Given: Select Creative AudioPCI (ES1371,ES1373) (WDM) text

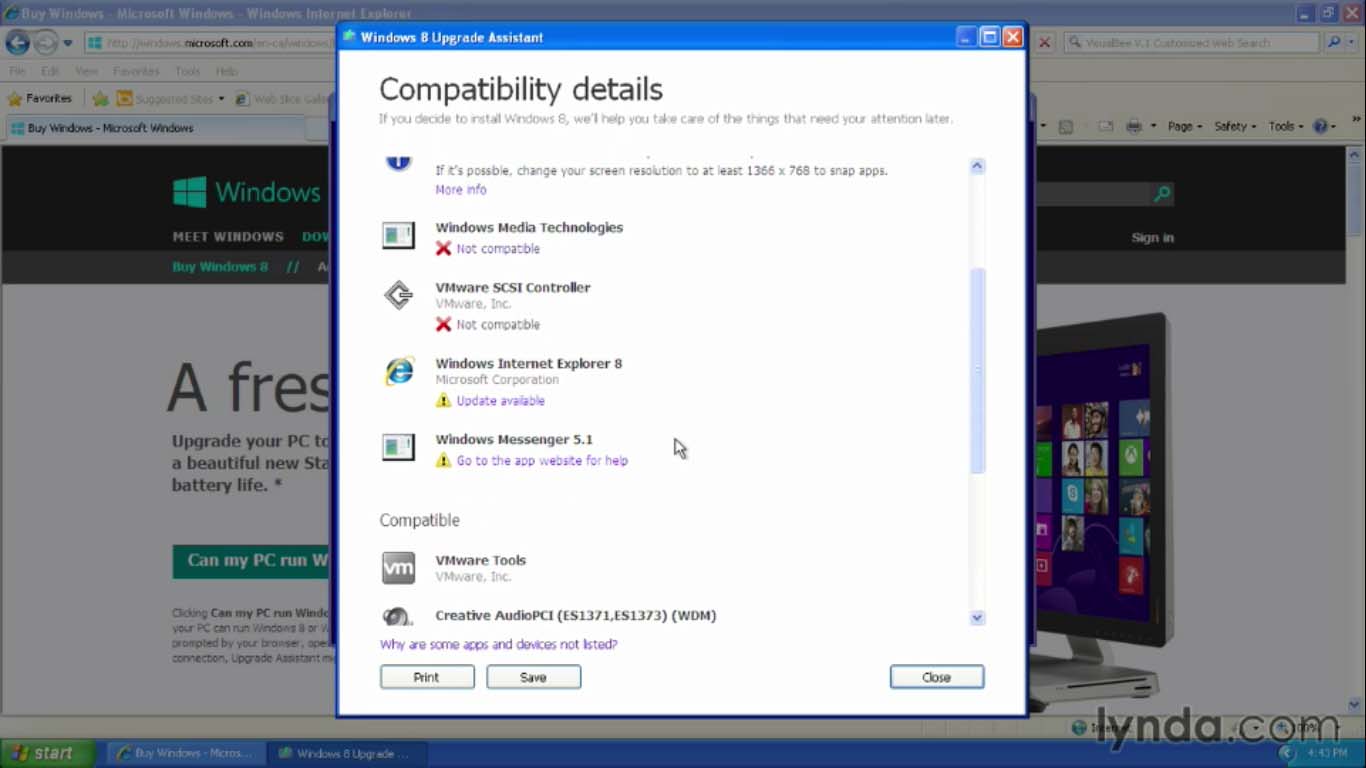Looking at the screenshot, I should tap(575, 616).
